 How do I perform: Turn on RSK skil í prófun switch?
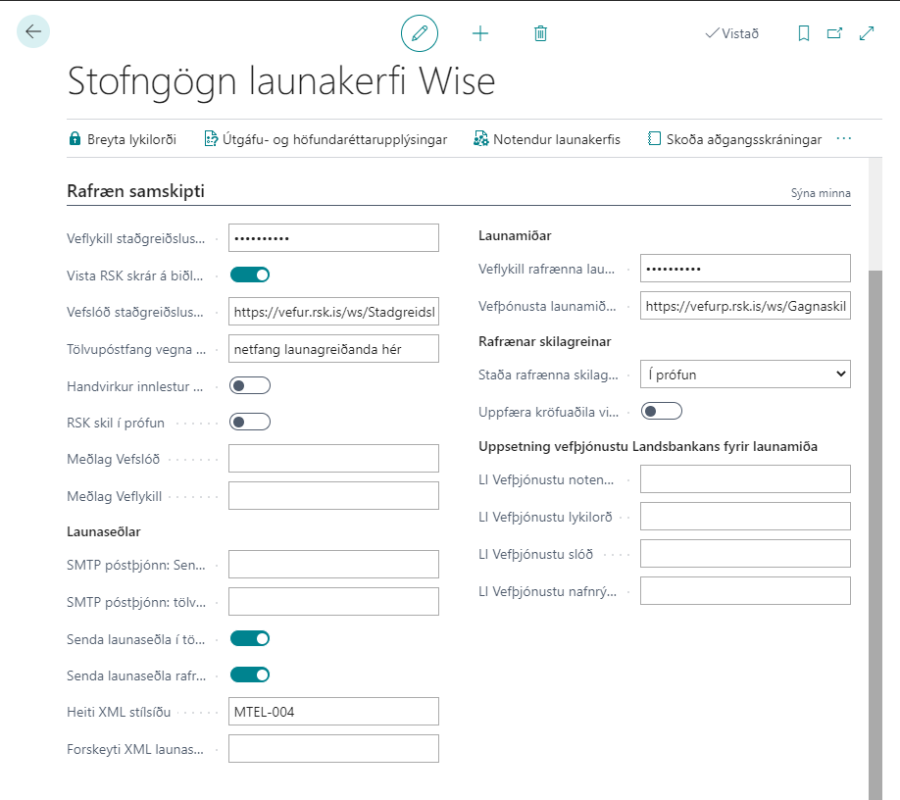click(250, 422)
